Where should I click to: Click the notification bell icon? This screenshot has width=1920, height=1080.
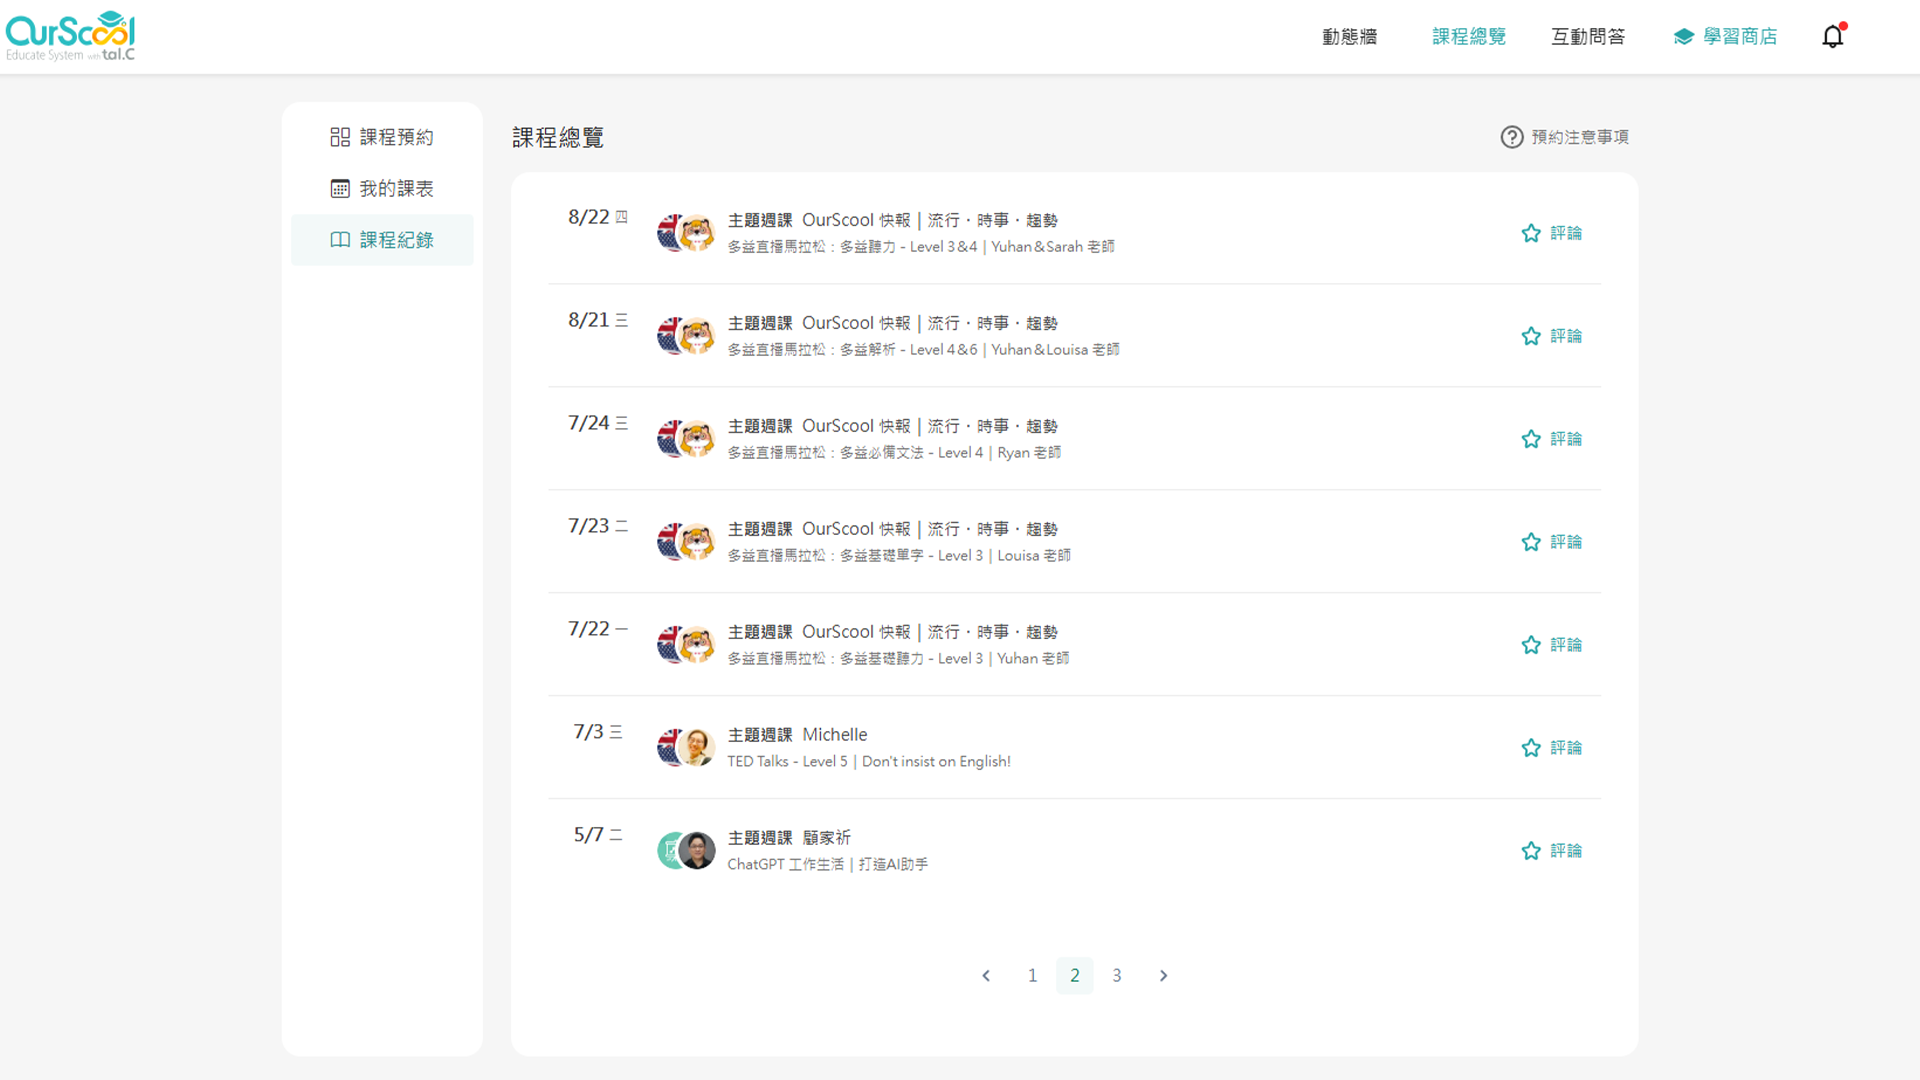click(x=1832, y=37)
